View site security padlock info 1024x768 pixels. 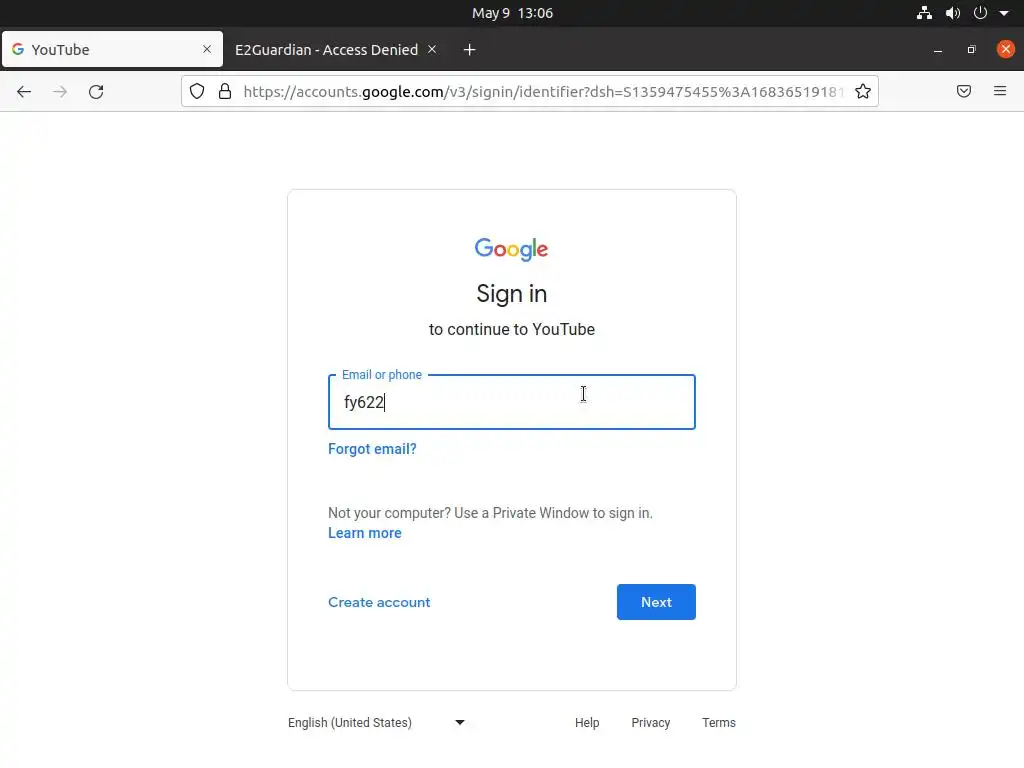[x=225, y=91]
